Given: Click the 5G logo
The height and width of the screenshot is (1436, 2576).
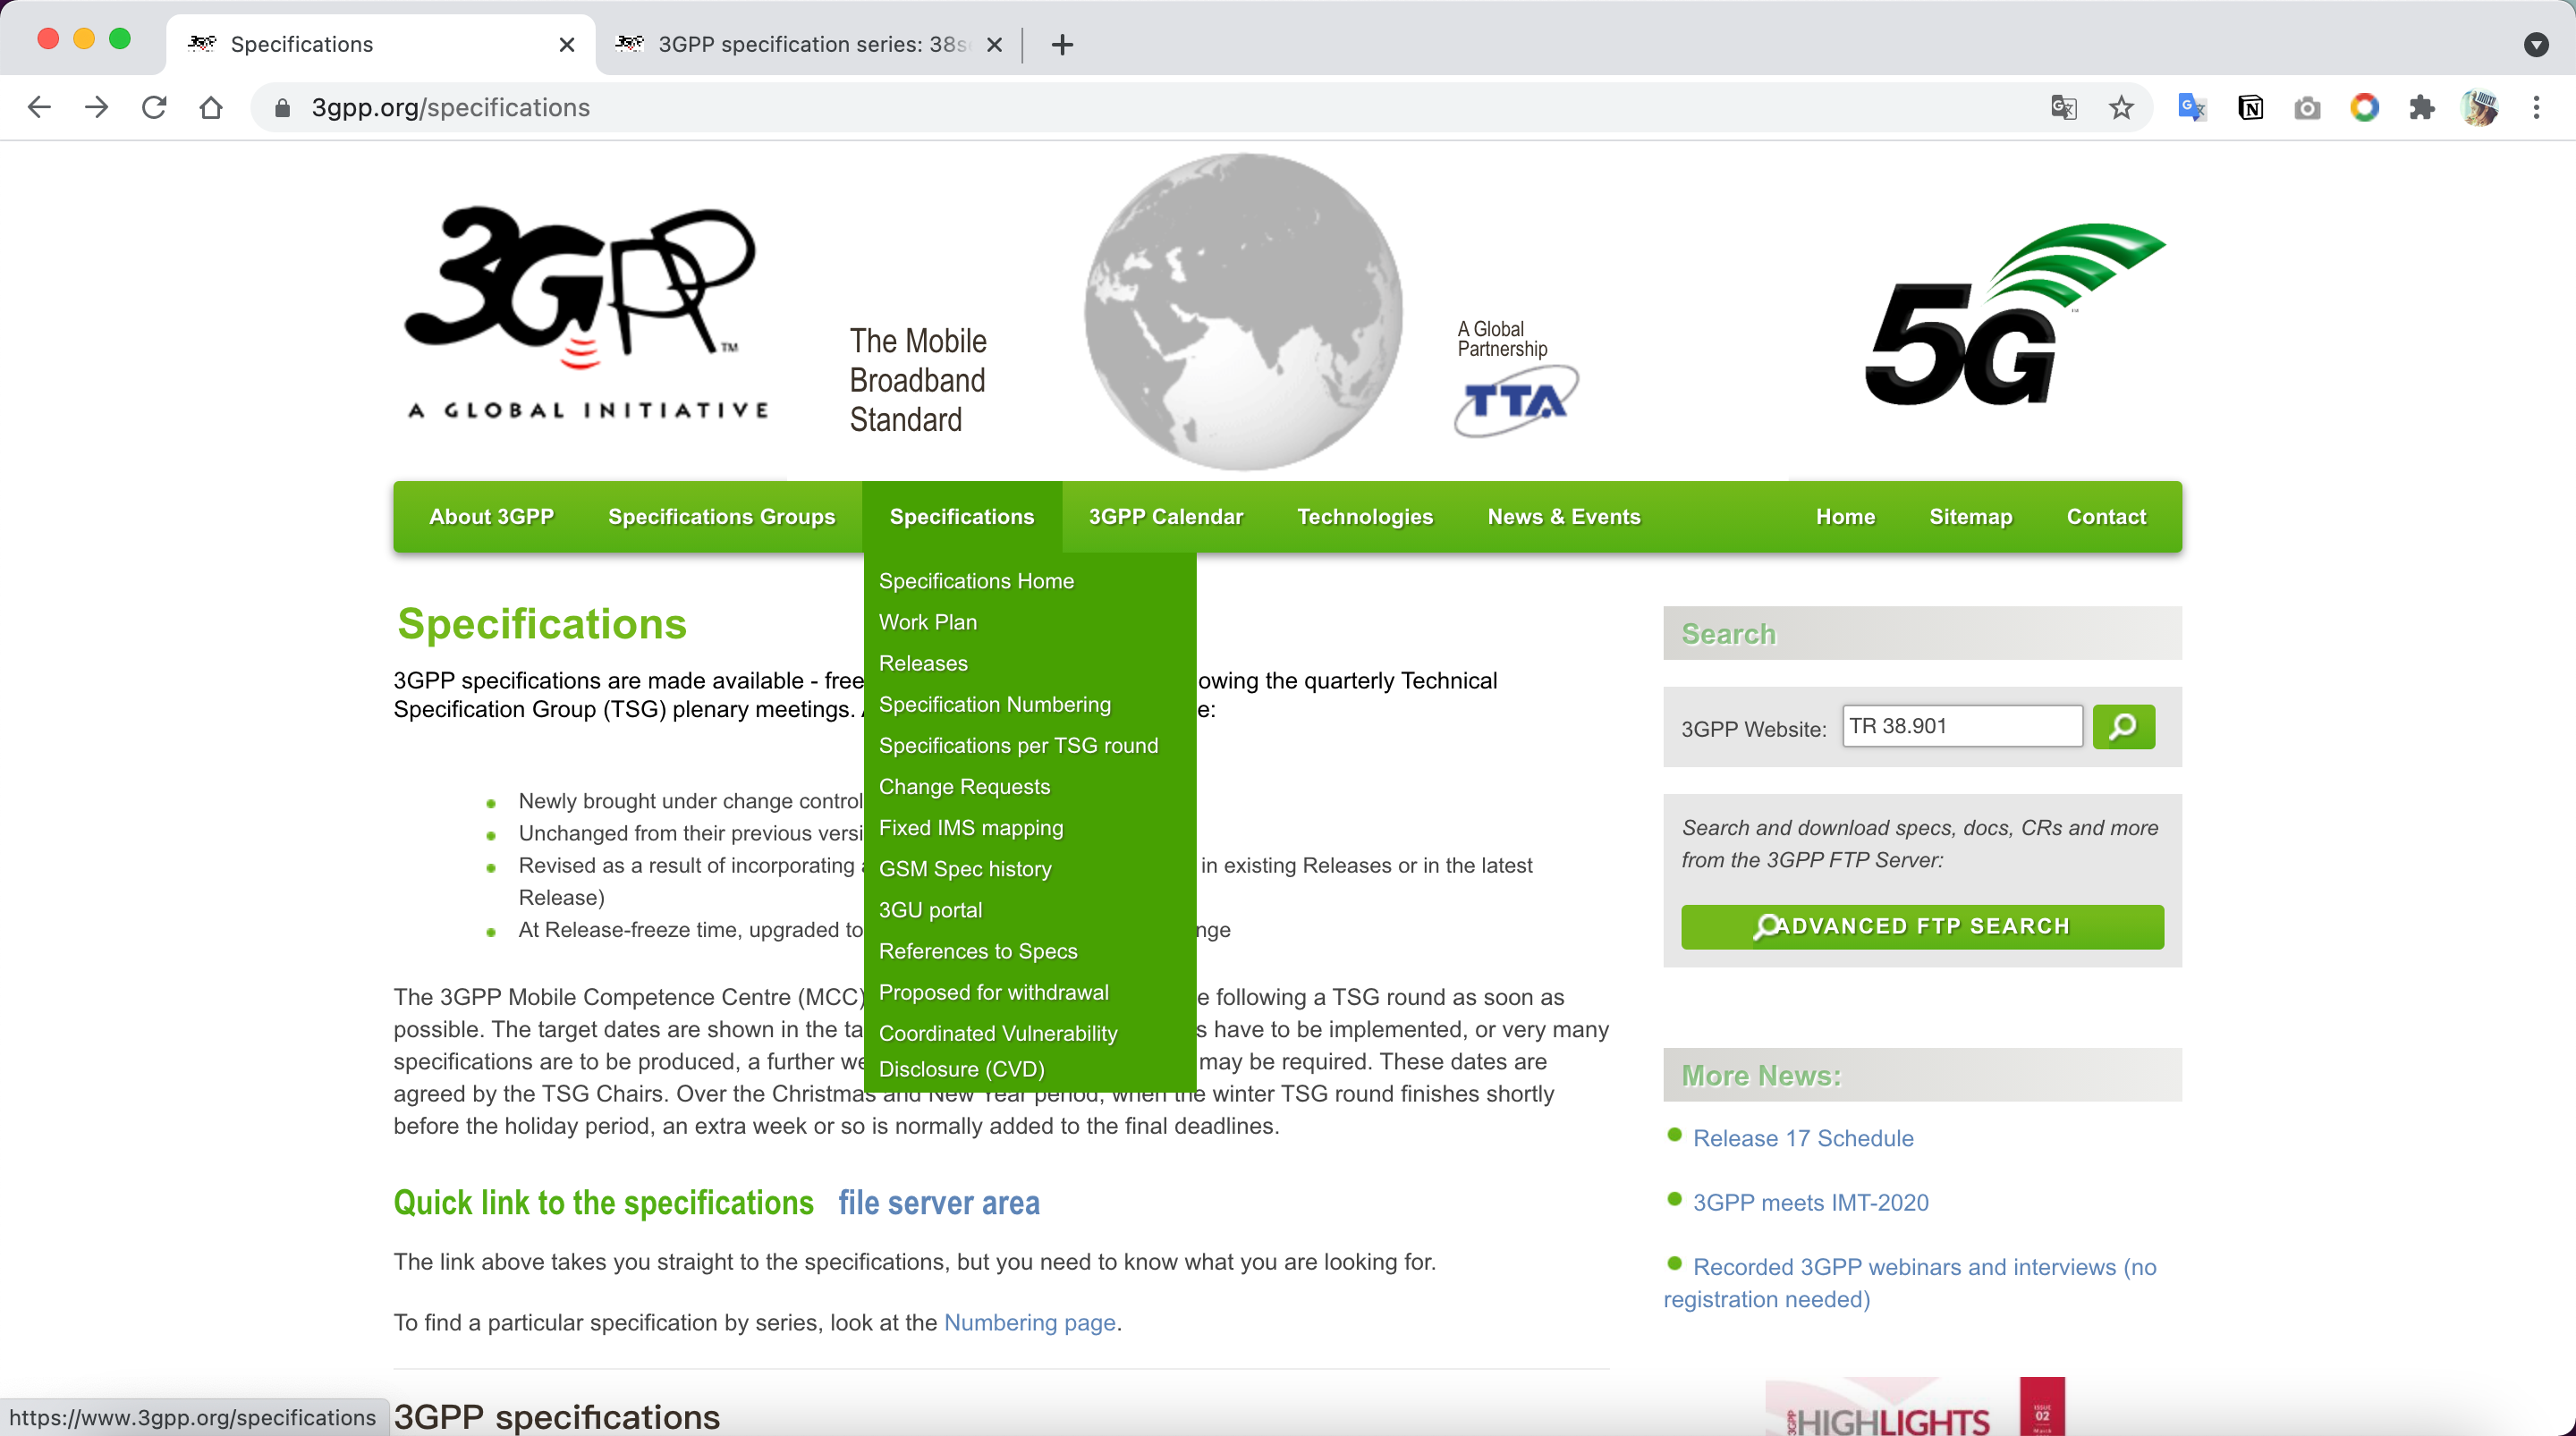Looking at the screenshot, I should point(2014,313).
